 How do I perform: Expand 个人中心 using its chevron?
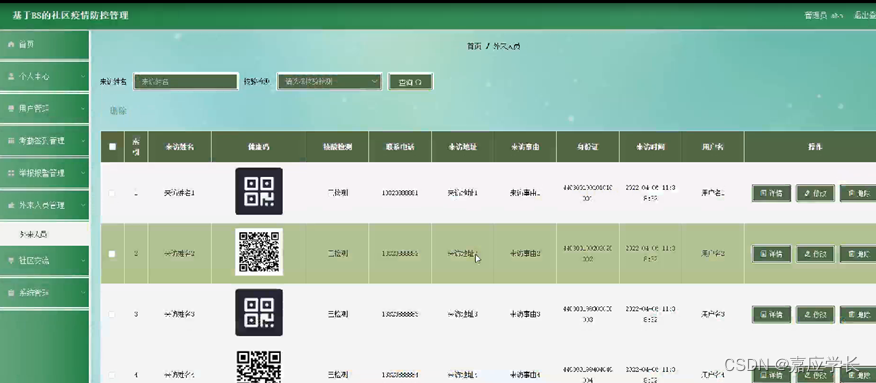point(83,76)
